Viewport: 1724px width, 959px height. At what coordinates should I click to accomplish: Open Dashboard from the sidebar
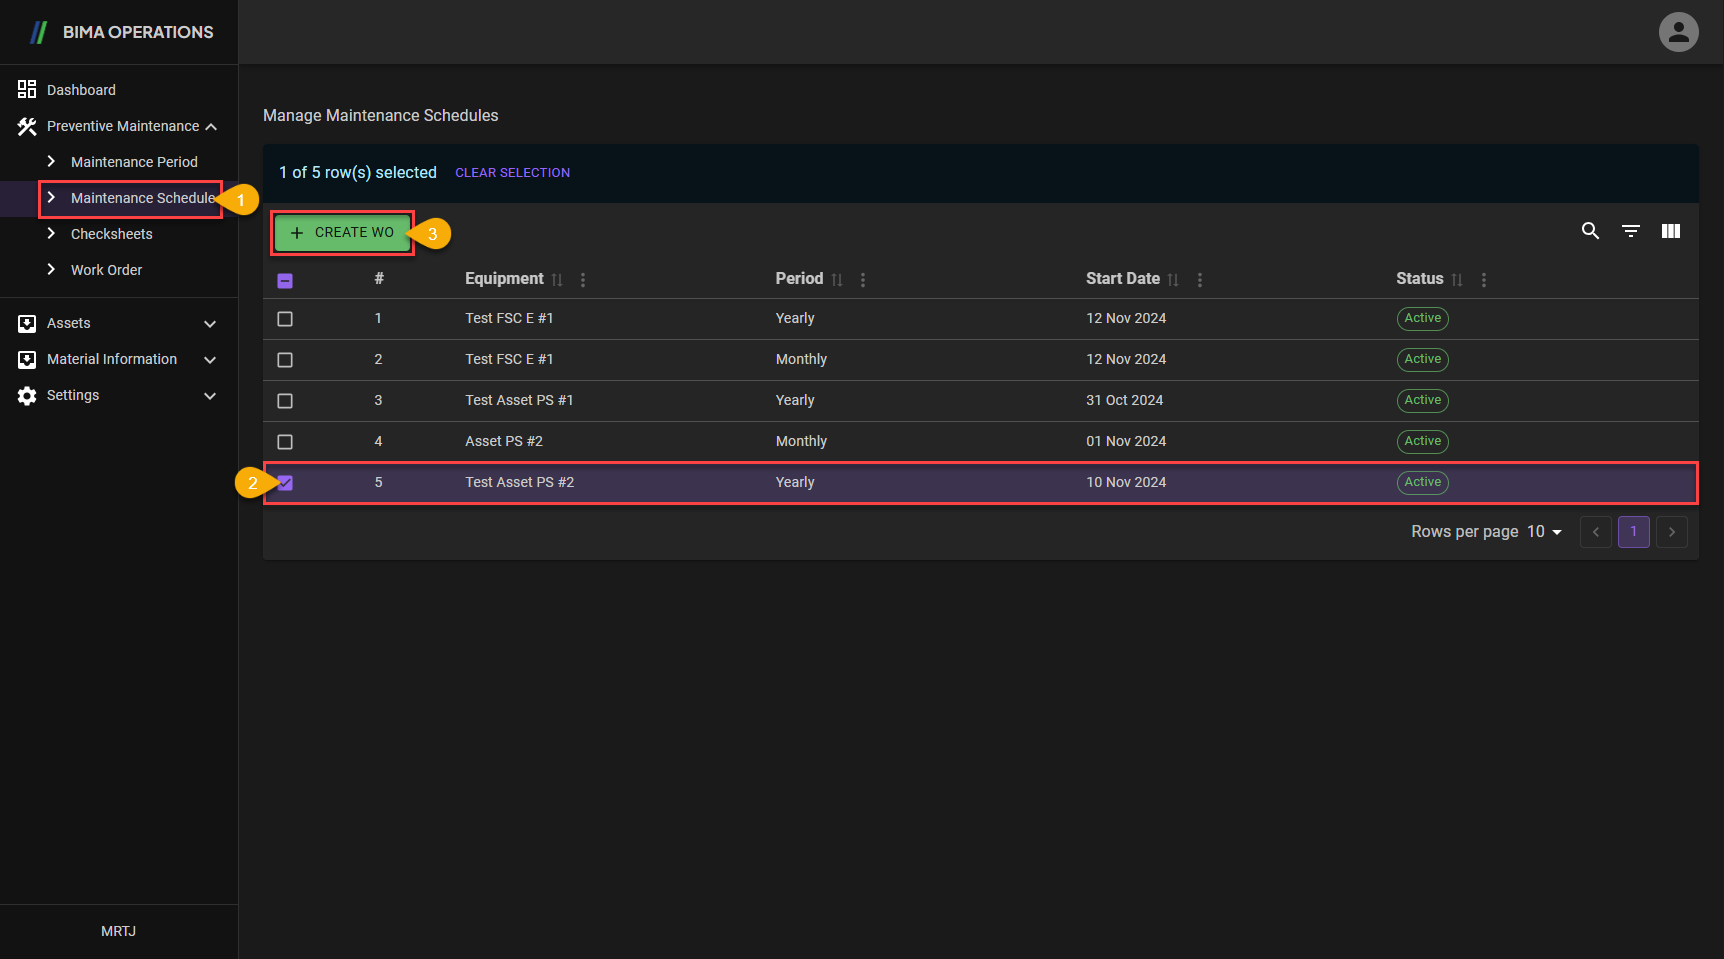pyautogui.click(x=81, y=90)
